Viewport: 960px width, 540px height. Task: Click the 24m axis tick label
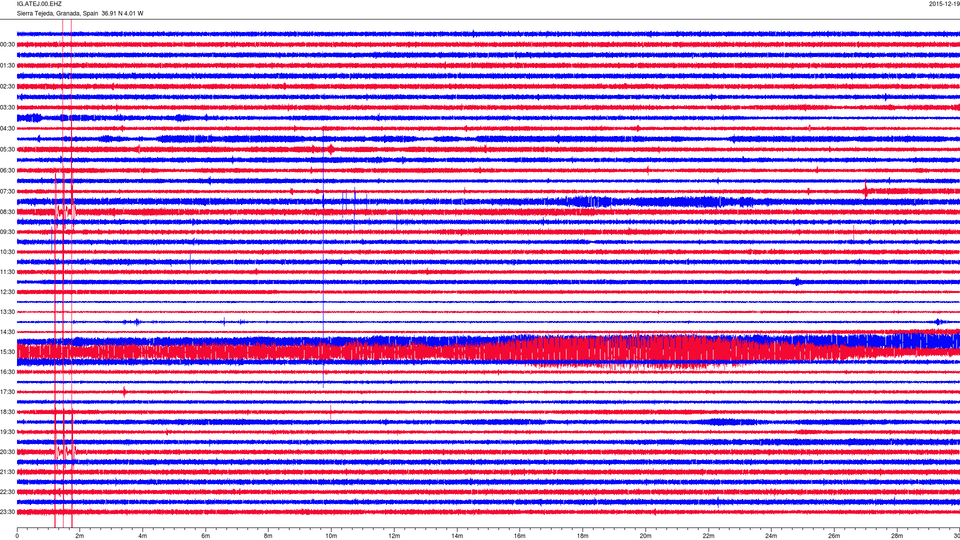(771, 536)
